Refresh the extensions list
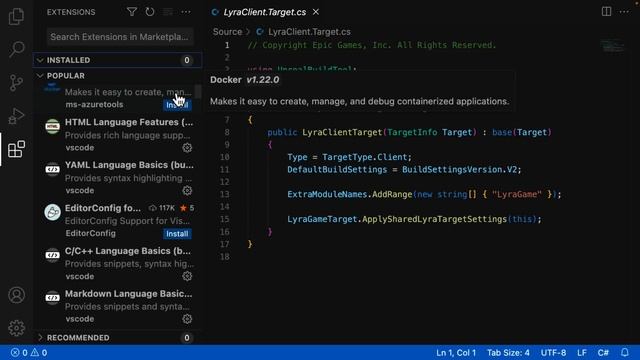The image size is (640, 360). pos(150,12)
